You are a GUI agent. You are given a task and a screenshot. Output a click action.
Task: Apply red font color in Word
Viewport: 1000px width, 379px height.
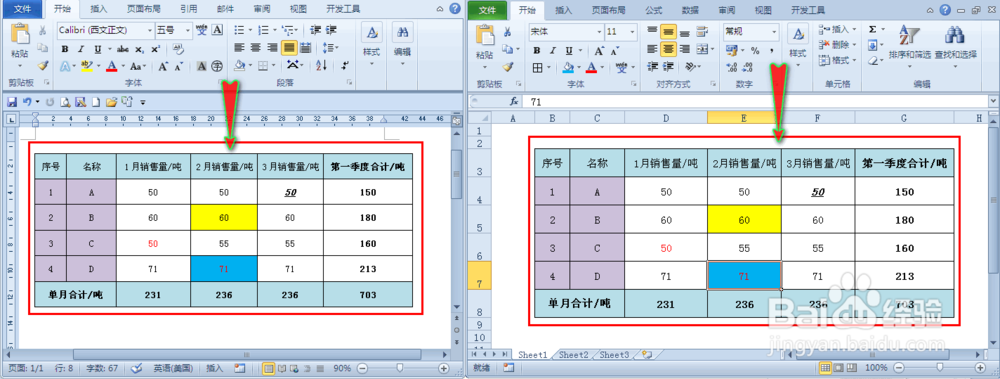click(112, 66)
